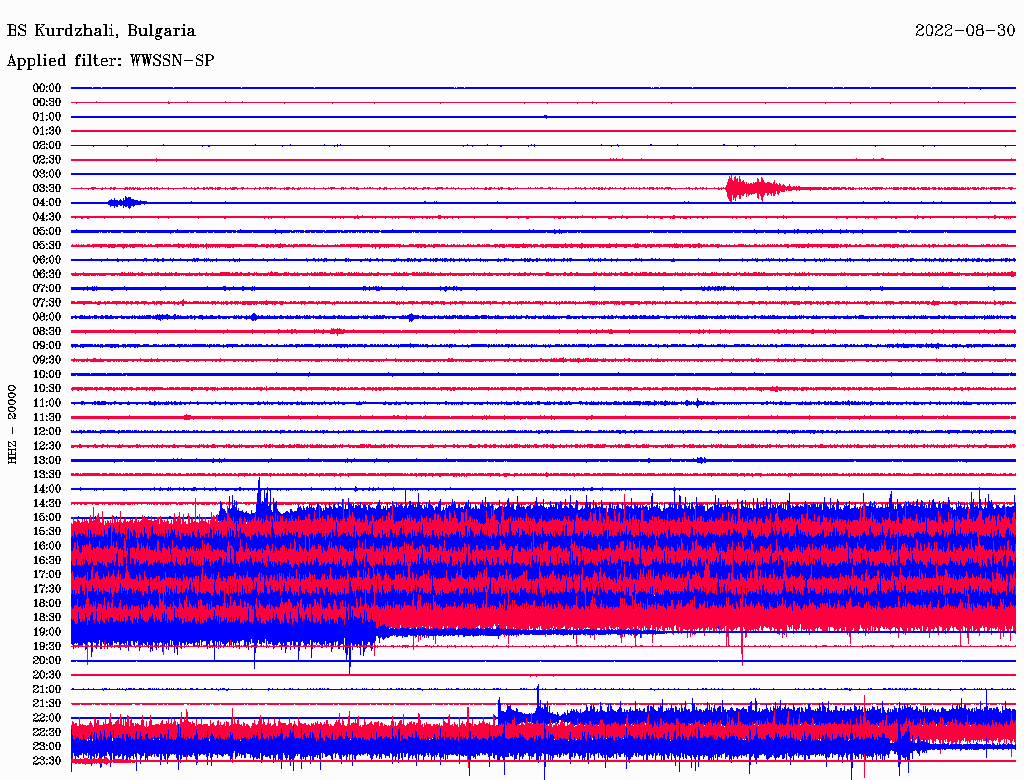Click the station title BS Kurdzhali, Bulgaria
This screenshot has width=1024, height=780.
coord(101,31)
